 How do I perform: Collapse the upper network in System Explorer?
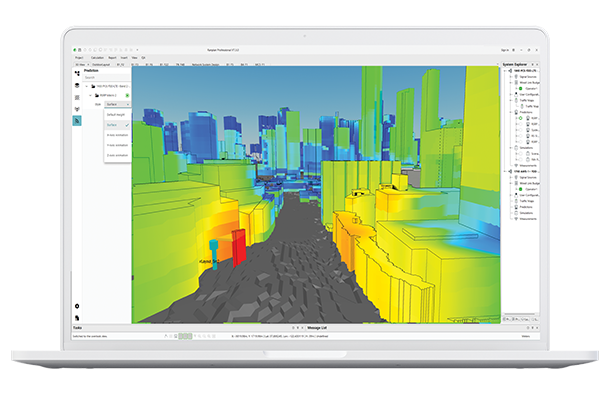505,71
